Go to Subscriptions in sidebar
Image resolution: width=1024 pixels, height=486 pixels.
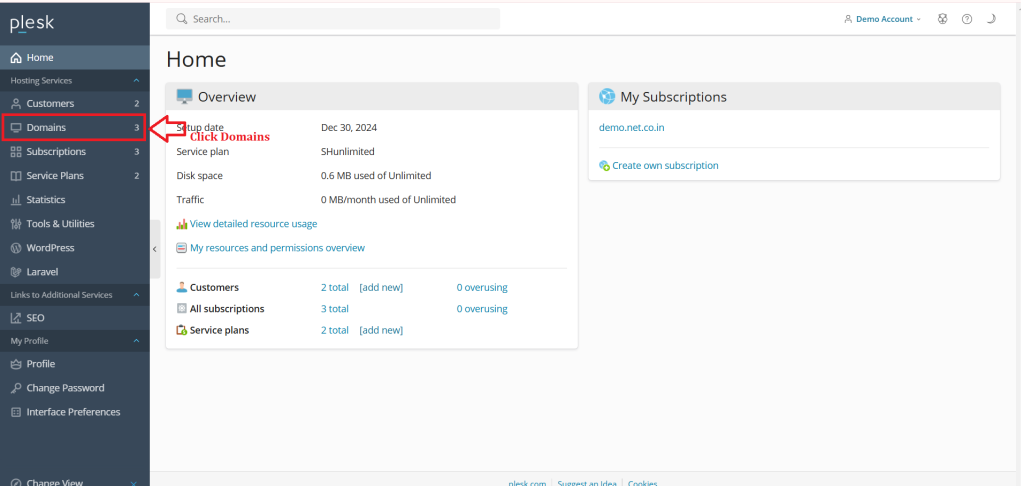click(74, 152)
